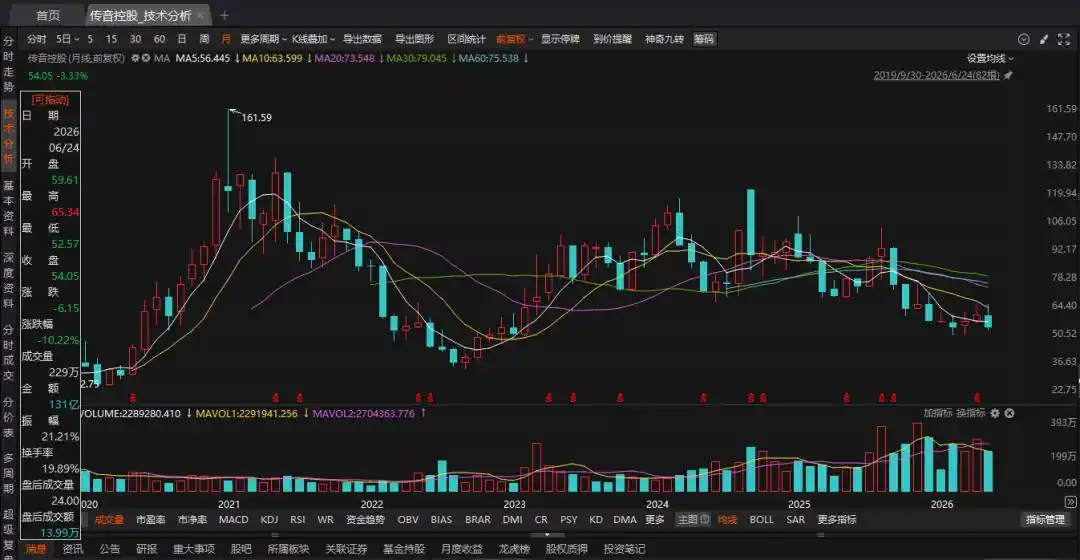This screenshot has width=1080, height=560.
Task: Select the drawing pen tool icon
Action: click(1043, 39)
